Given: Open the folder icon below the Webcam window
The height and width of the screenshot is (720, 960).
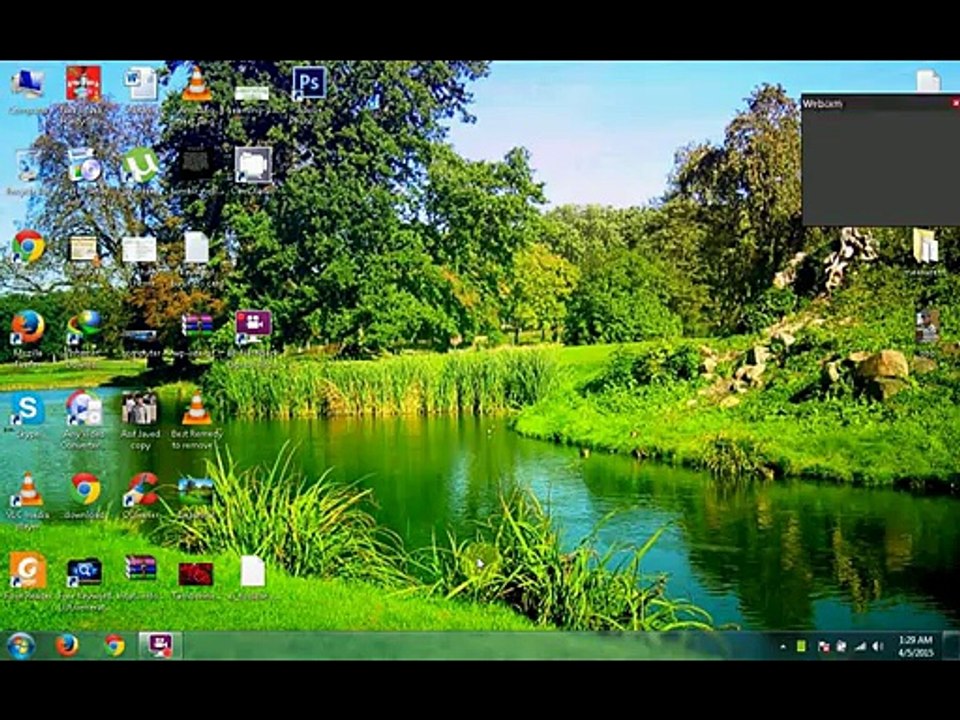Looking at the screenshot, I should click(925, 246).
